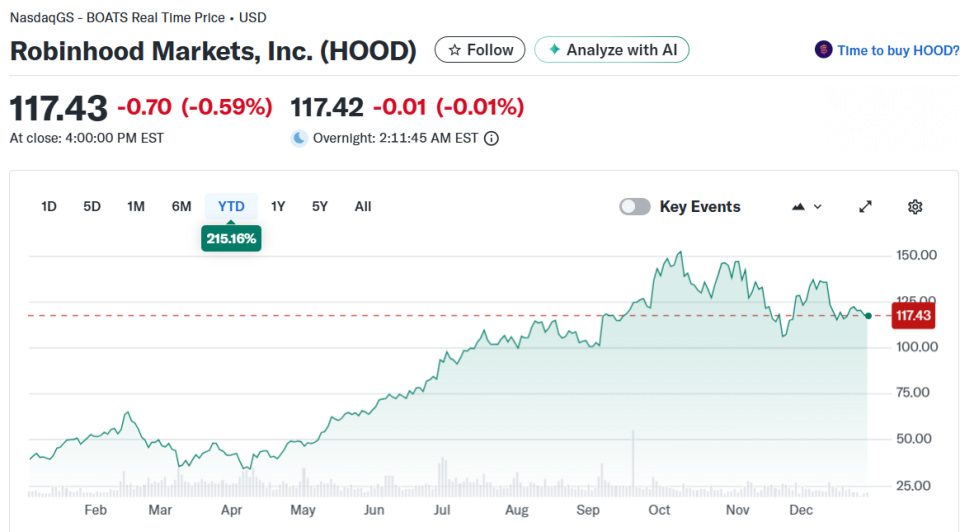Select the 5D time range
The width and height of the screenshot is (960, 532).
point(92,207)
